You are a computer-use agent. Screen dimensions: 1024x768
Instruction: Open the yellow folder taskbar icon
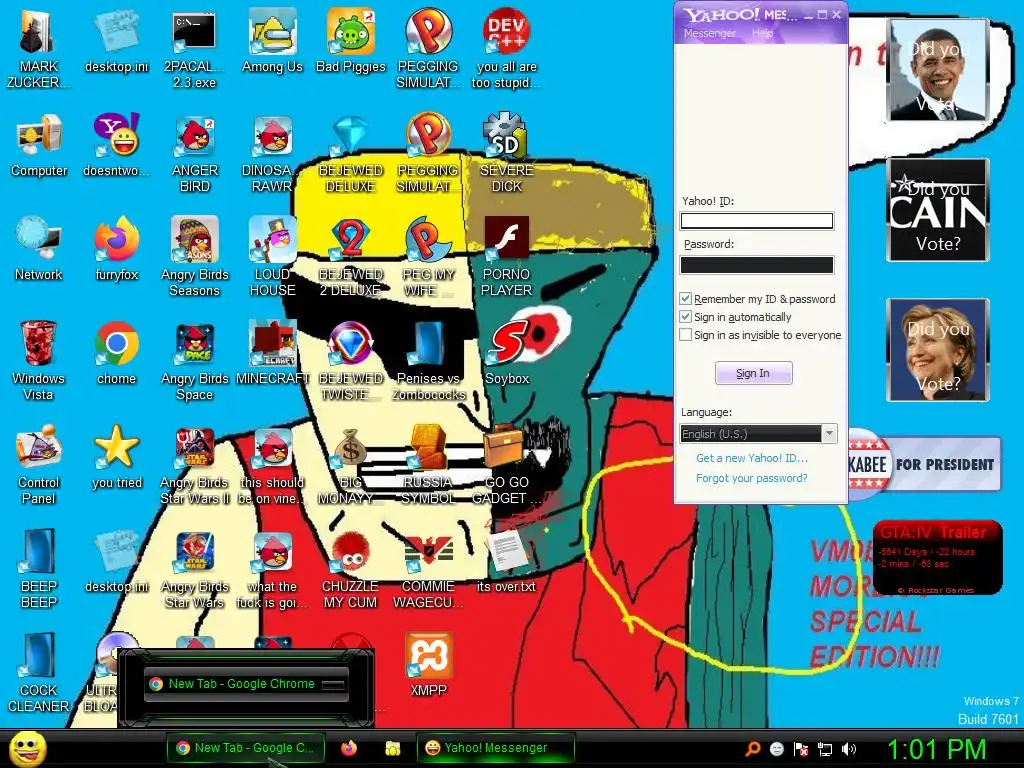pyautogui.click(x=392, y=748)
